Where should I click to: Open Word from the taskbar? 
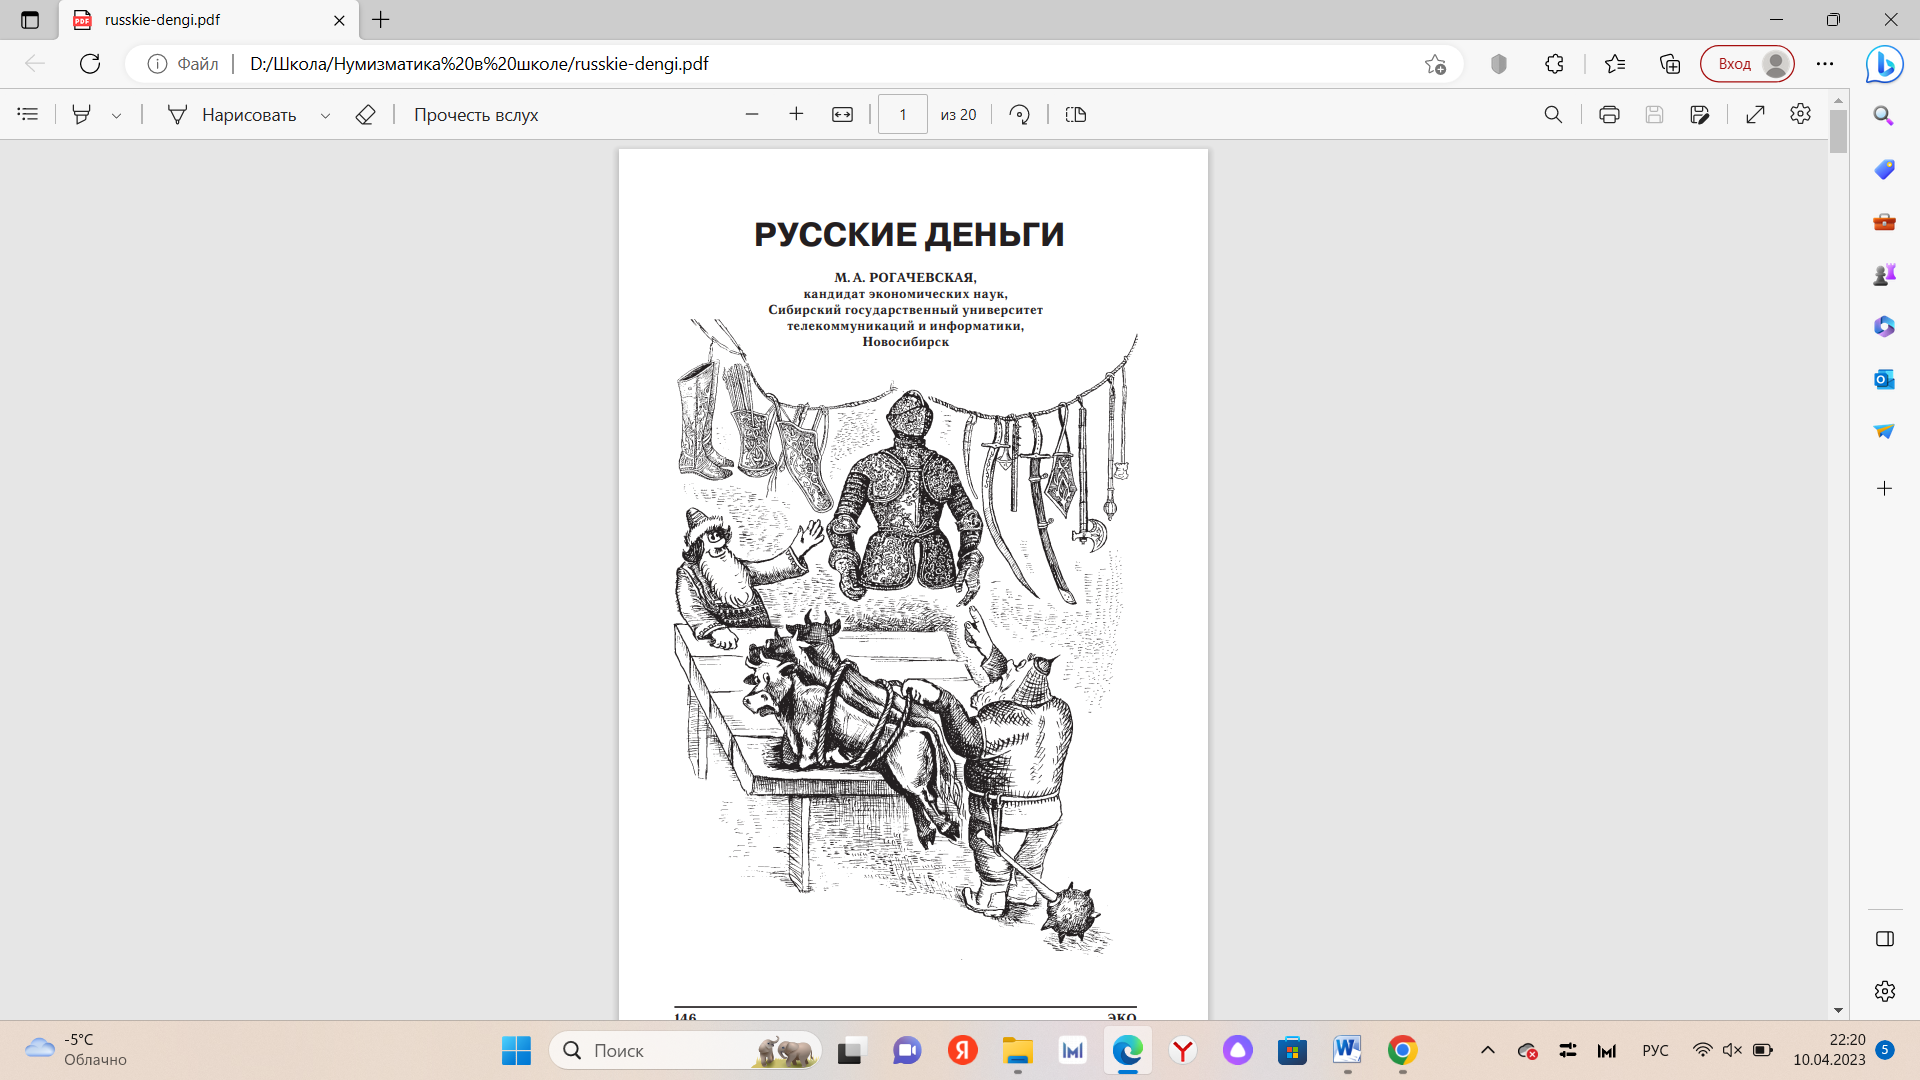pyautogui.click(x=1347, y=1050)
